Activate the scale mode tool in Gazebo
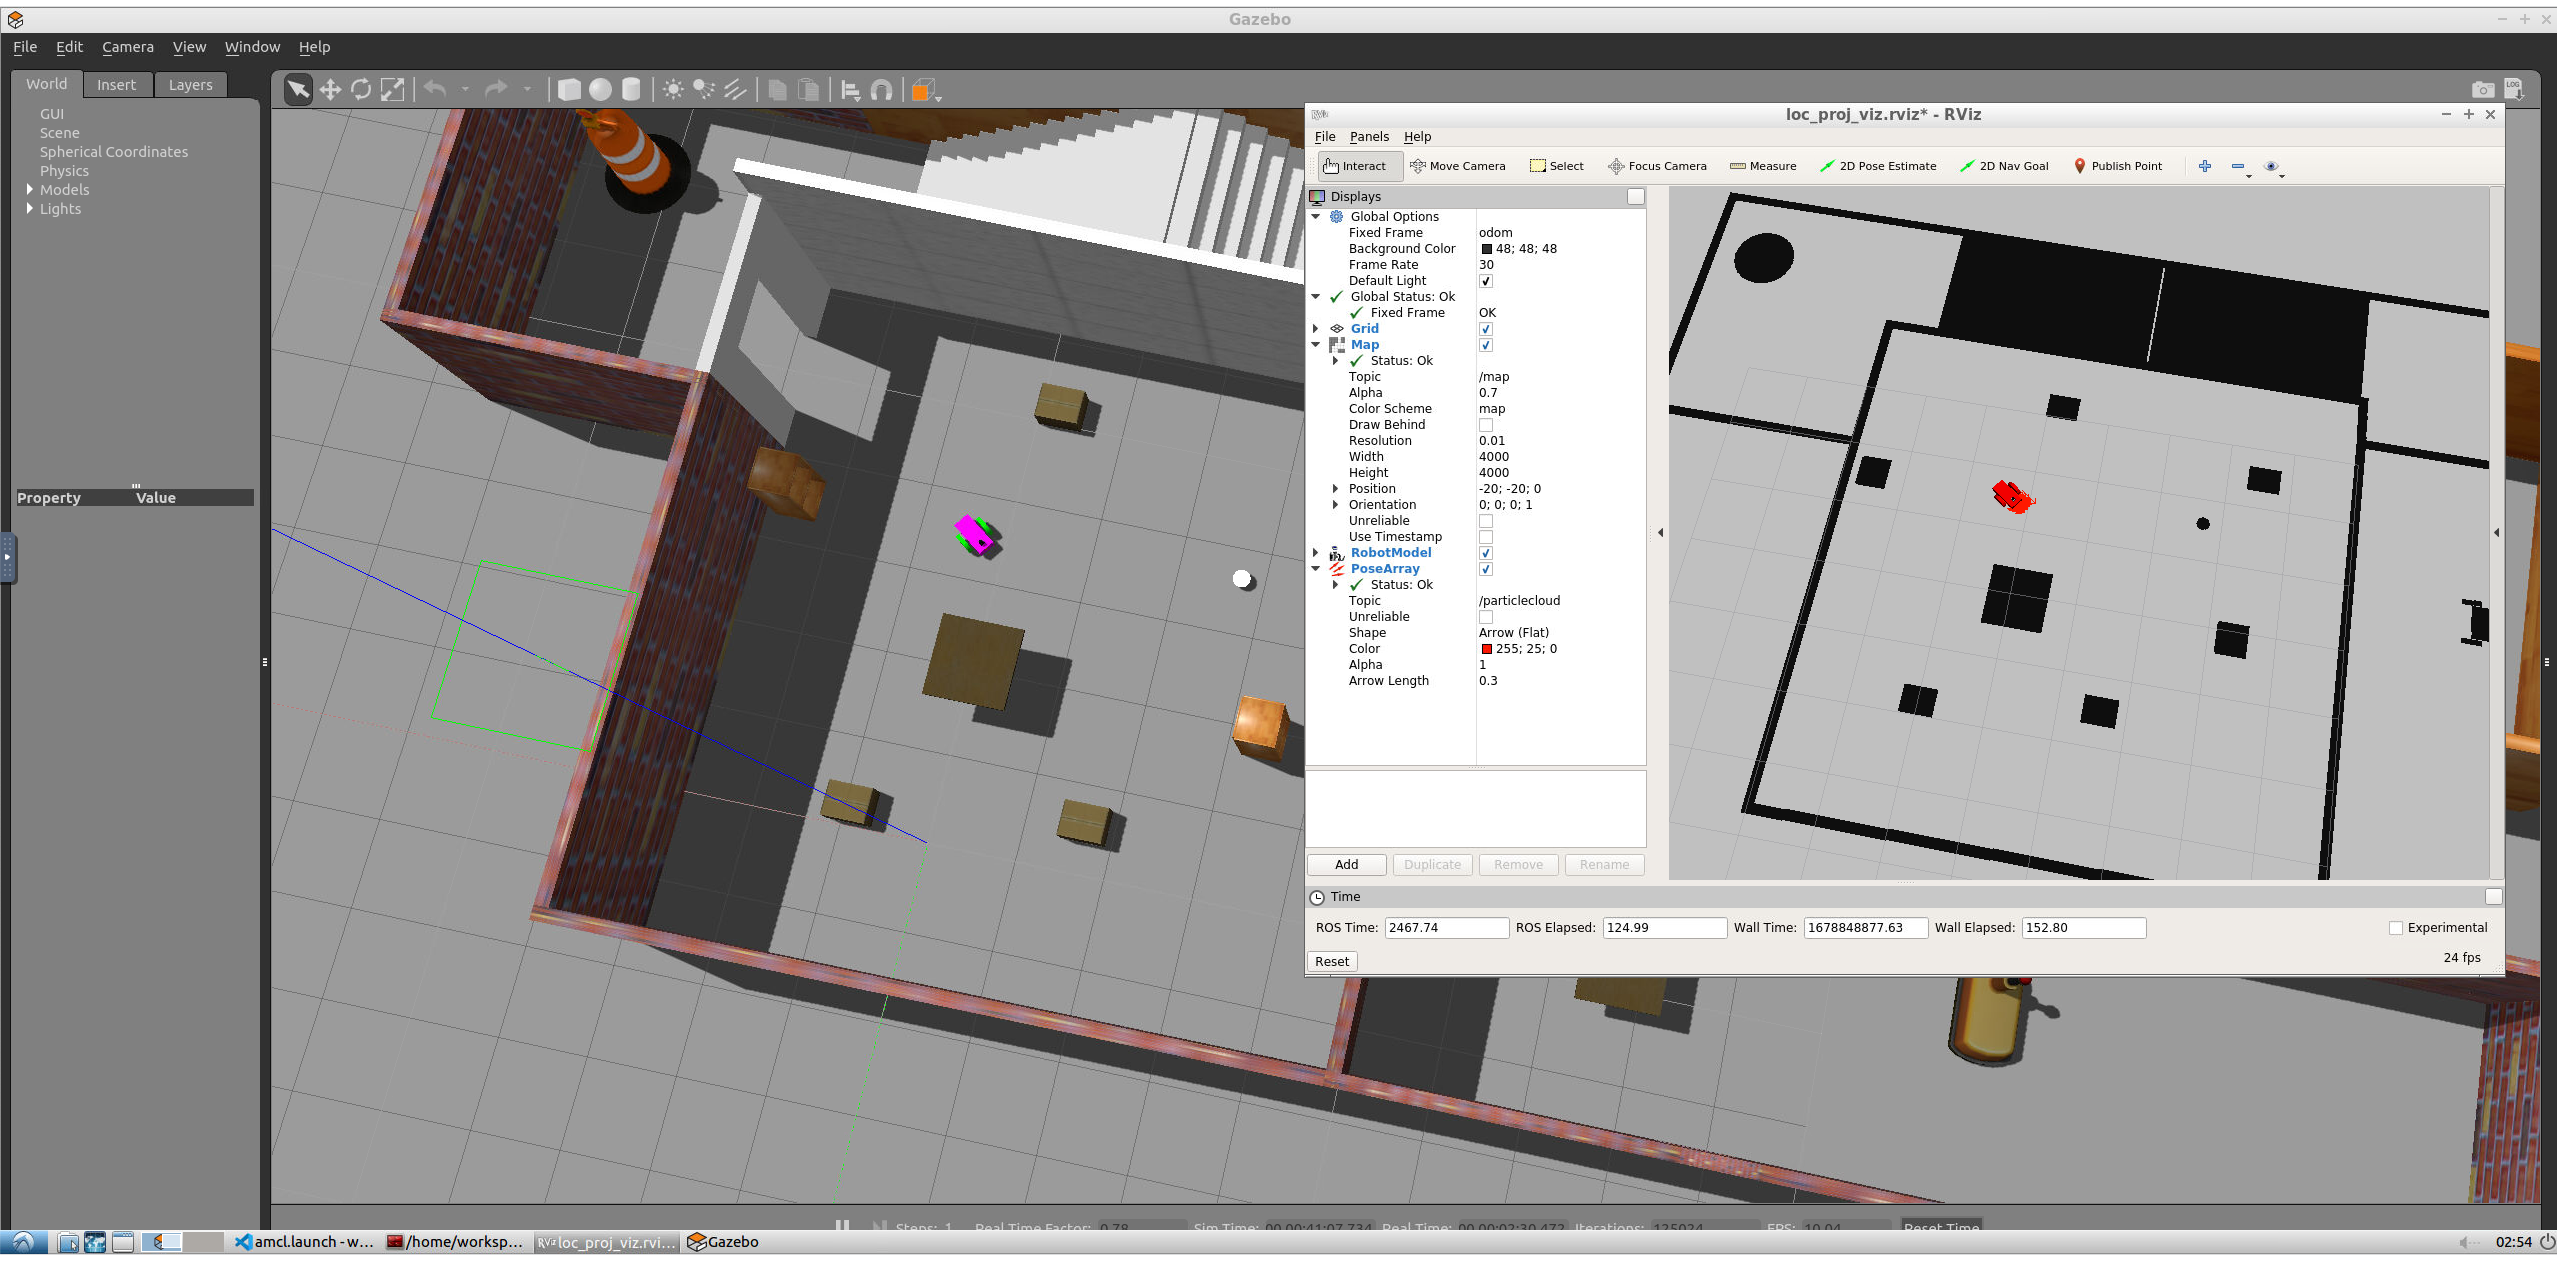The height and width of the screenshot is (1261, 2557). click(x=393, y=90)
